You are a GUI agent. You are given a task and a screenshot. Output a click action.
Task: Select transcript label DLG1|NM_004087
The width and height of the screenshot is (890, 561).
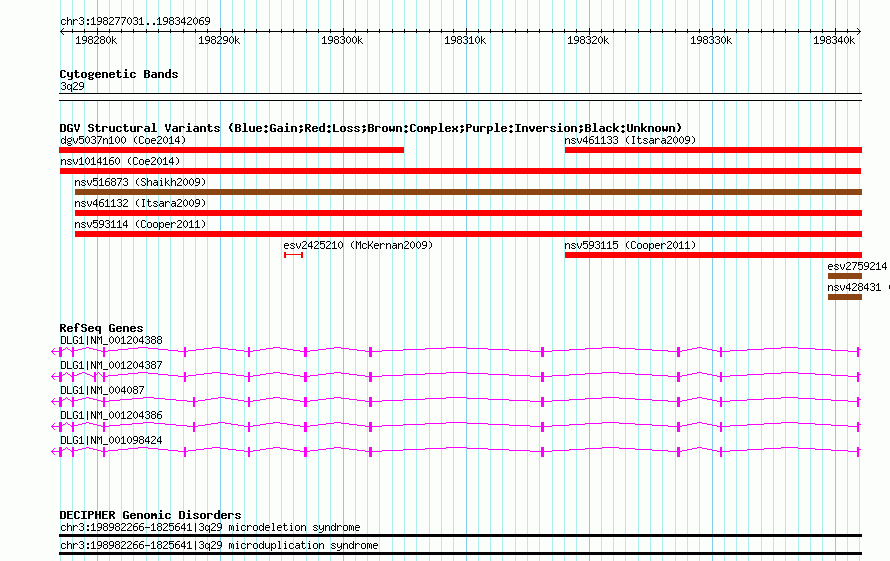[x=102, y=391]
